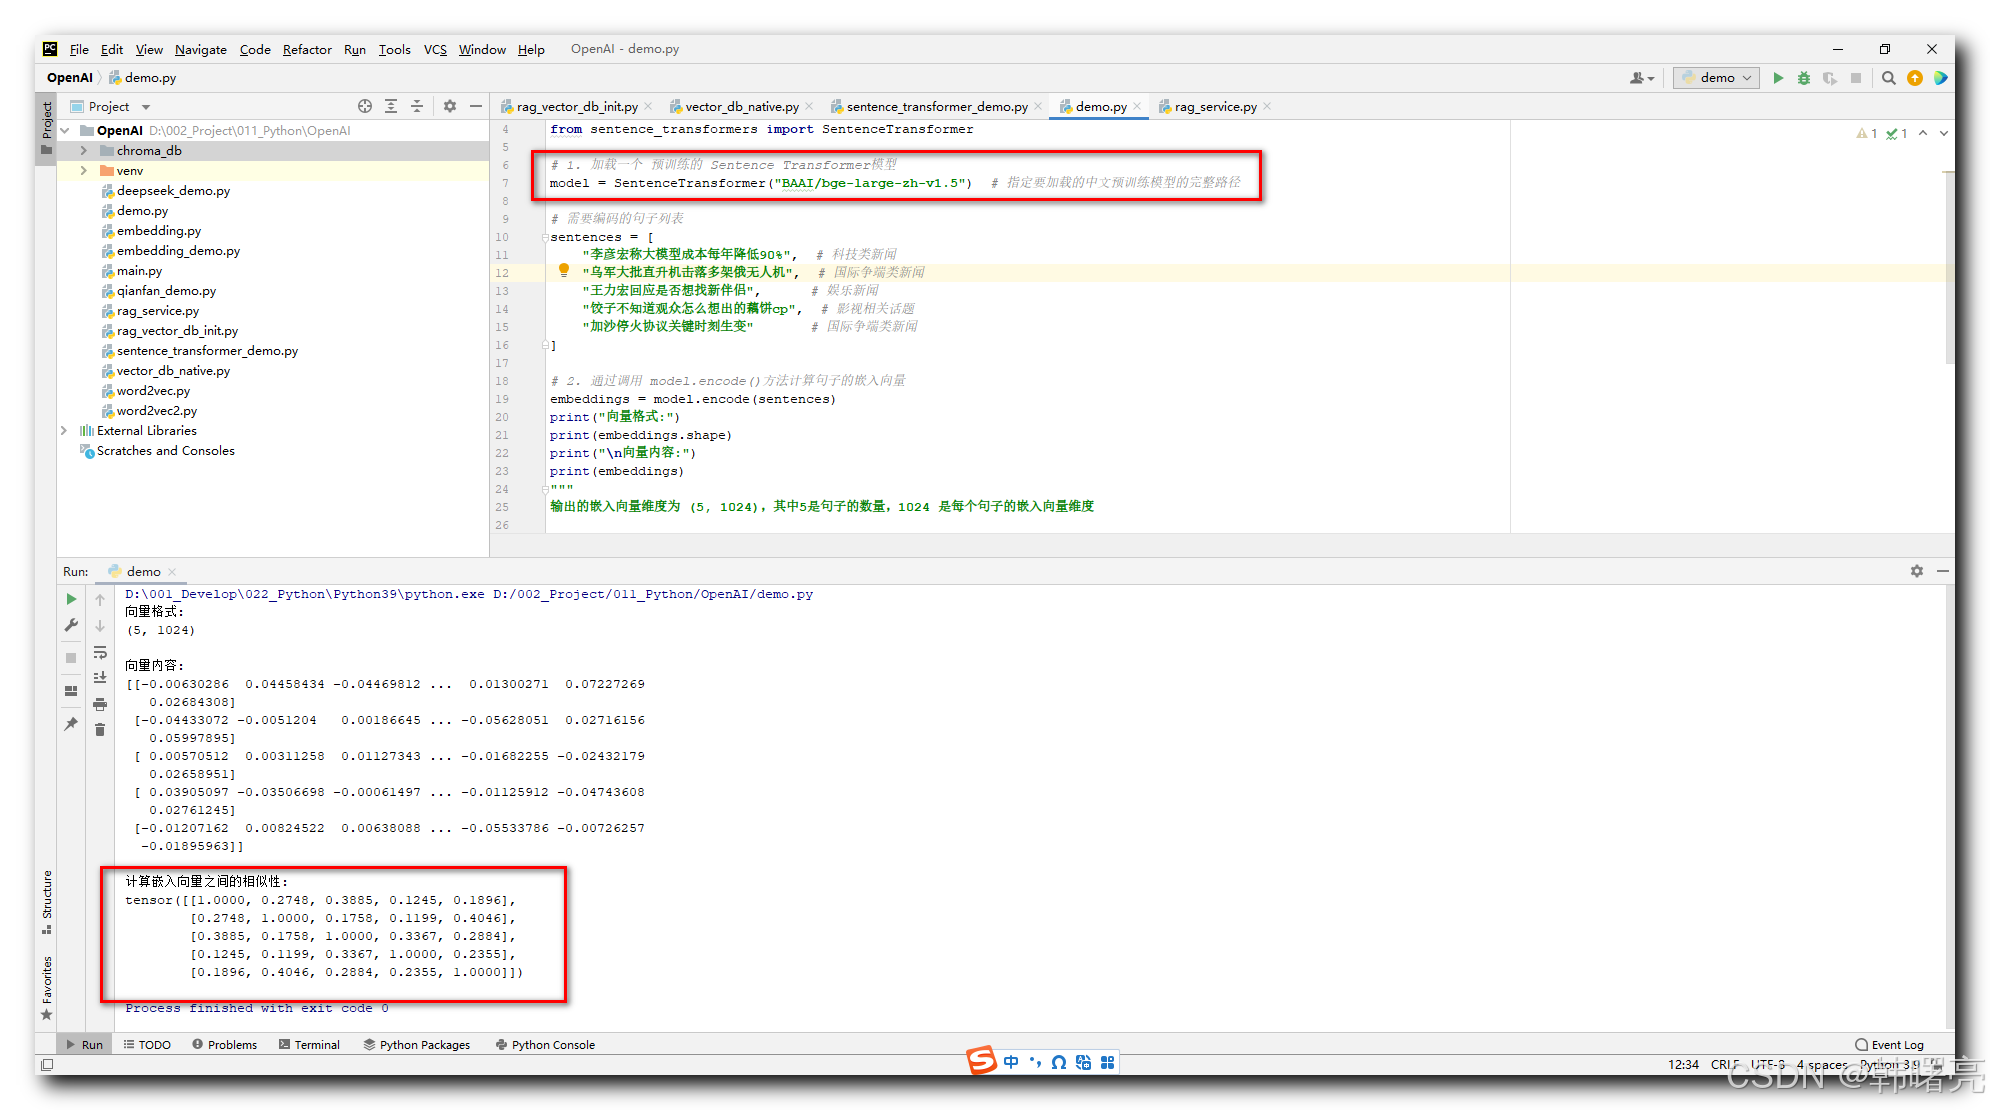1990x1110 pixels.
Task: Toggle pin tab in Run panel
Action: pyautogui.click(x=71, y=724)
